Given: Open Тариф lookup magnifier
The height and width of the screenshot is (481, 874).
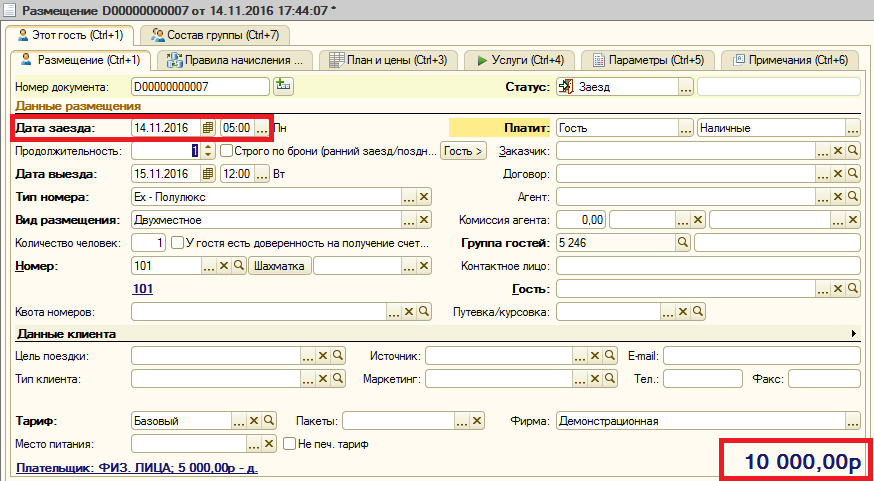Looking at the screenshot, I should (268, 421).
